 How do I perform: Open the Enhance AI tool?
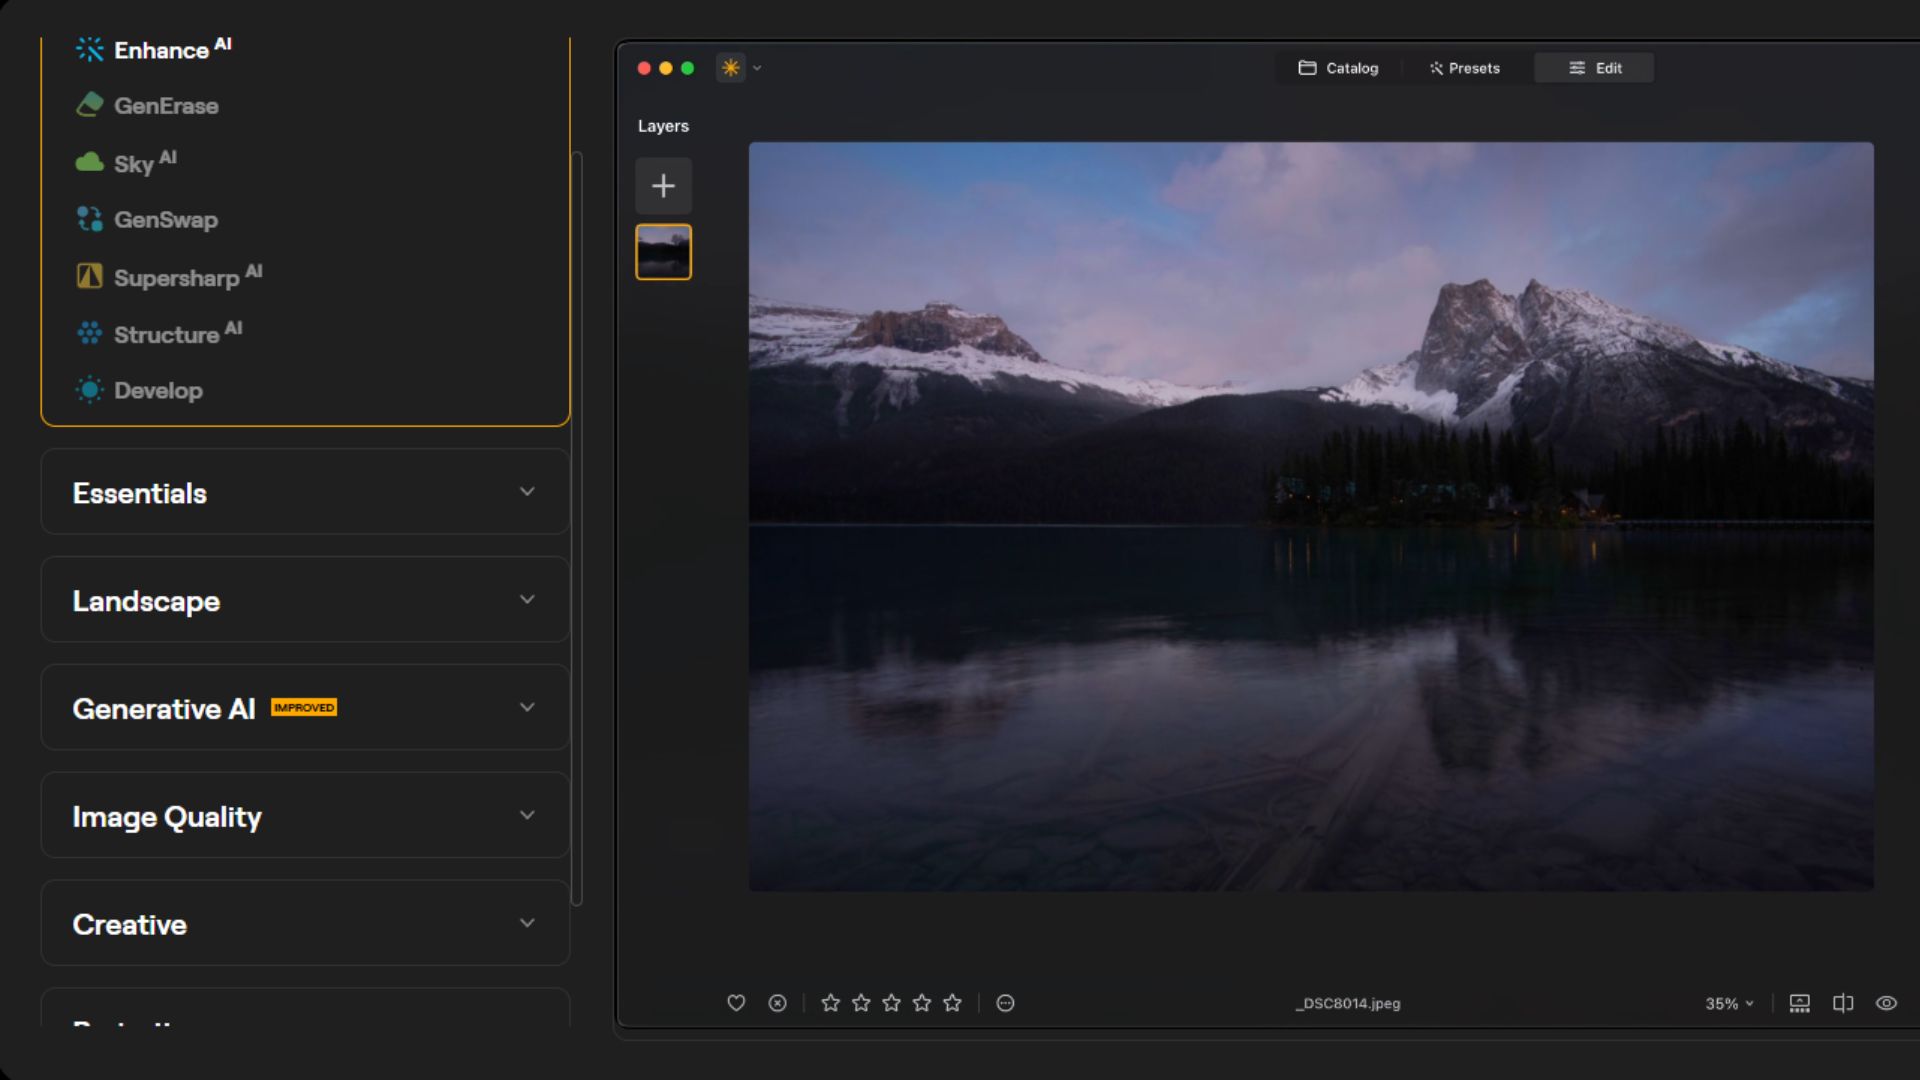153,49
